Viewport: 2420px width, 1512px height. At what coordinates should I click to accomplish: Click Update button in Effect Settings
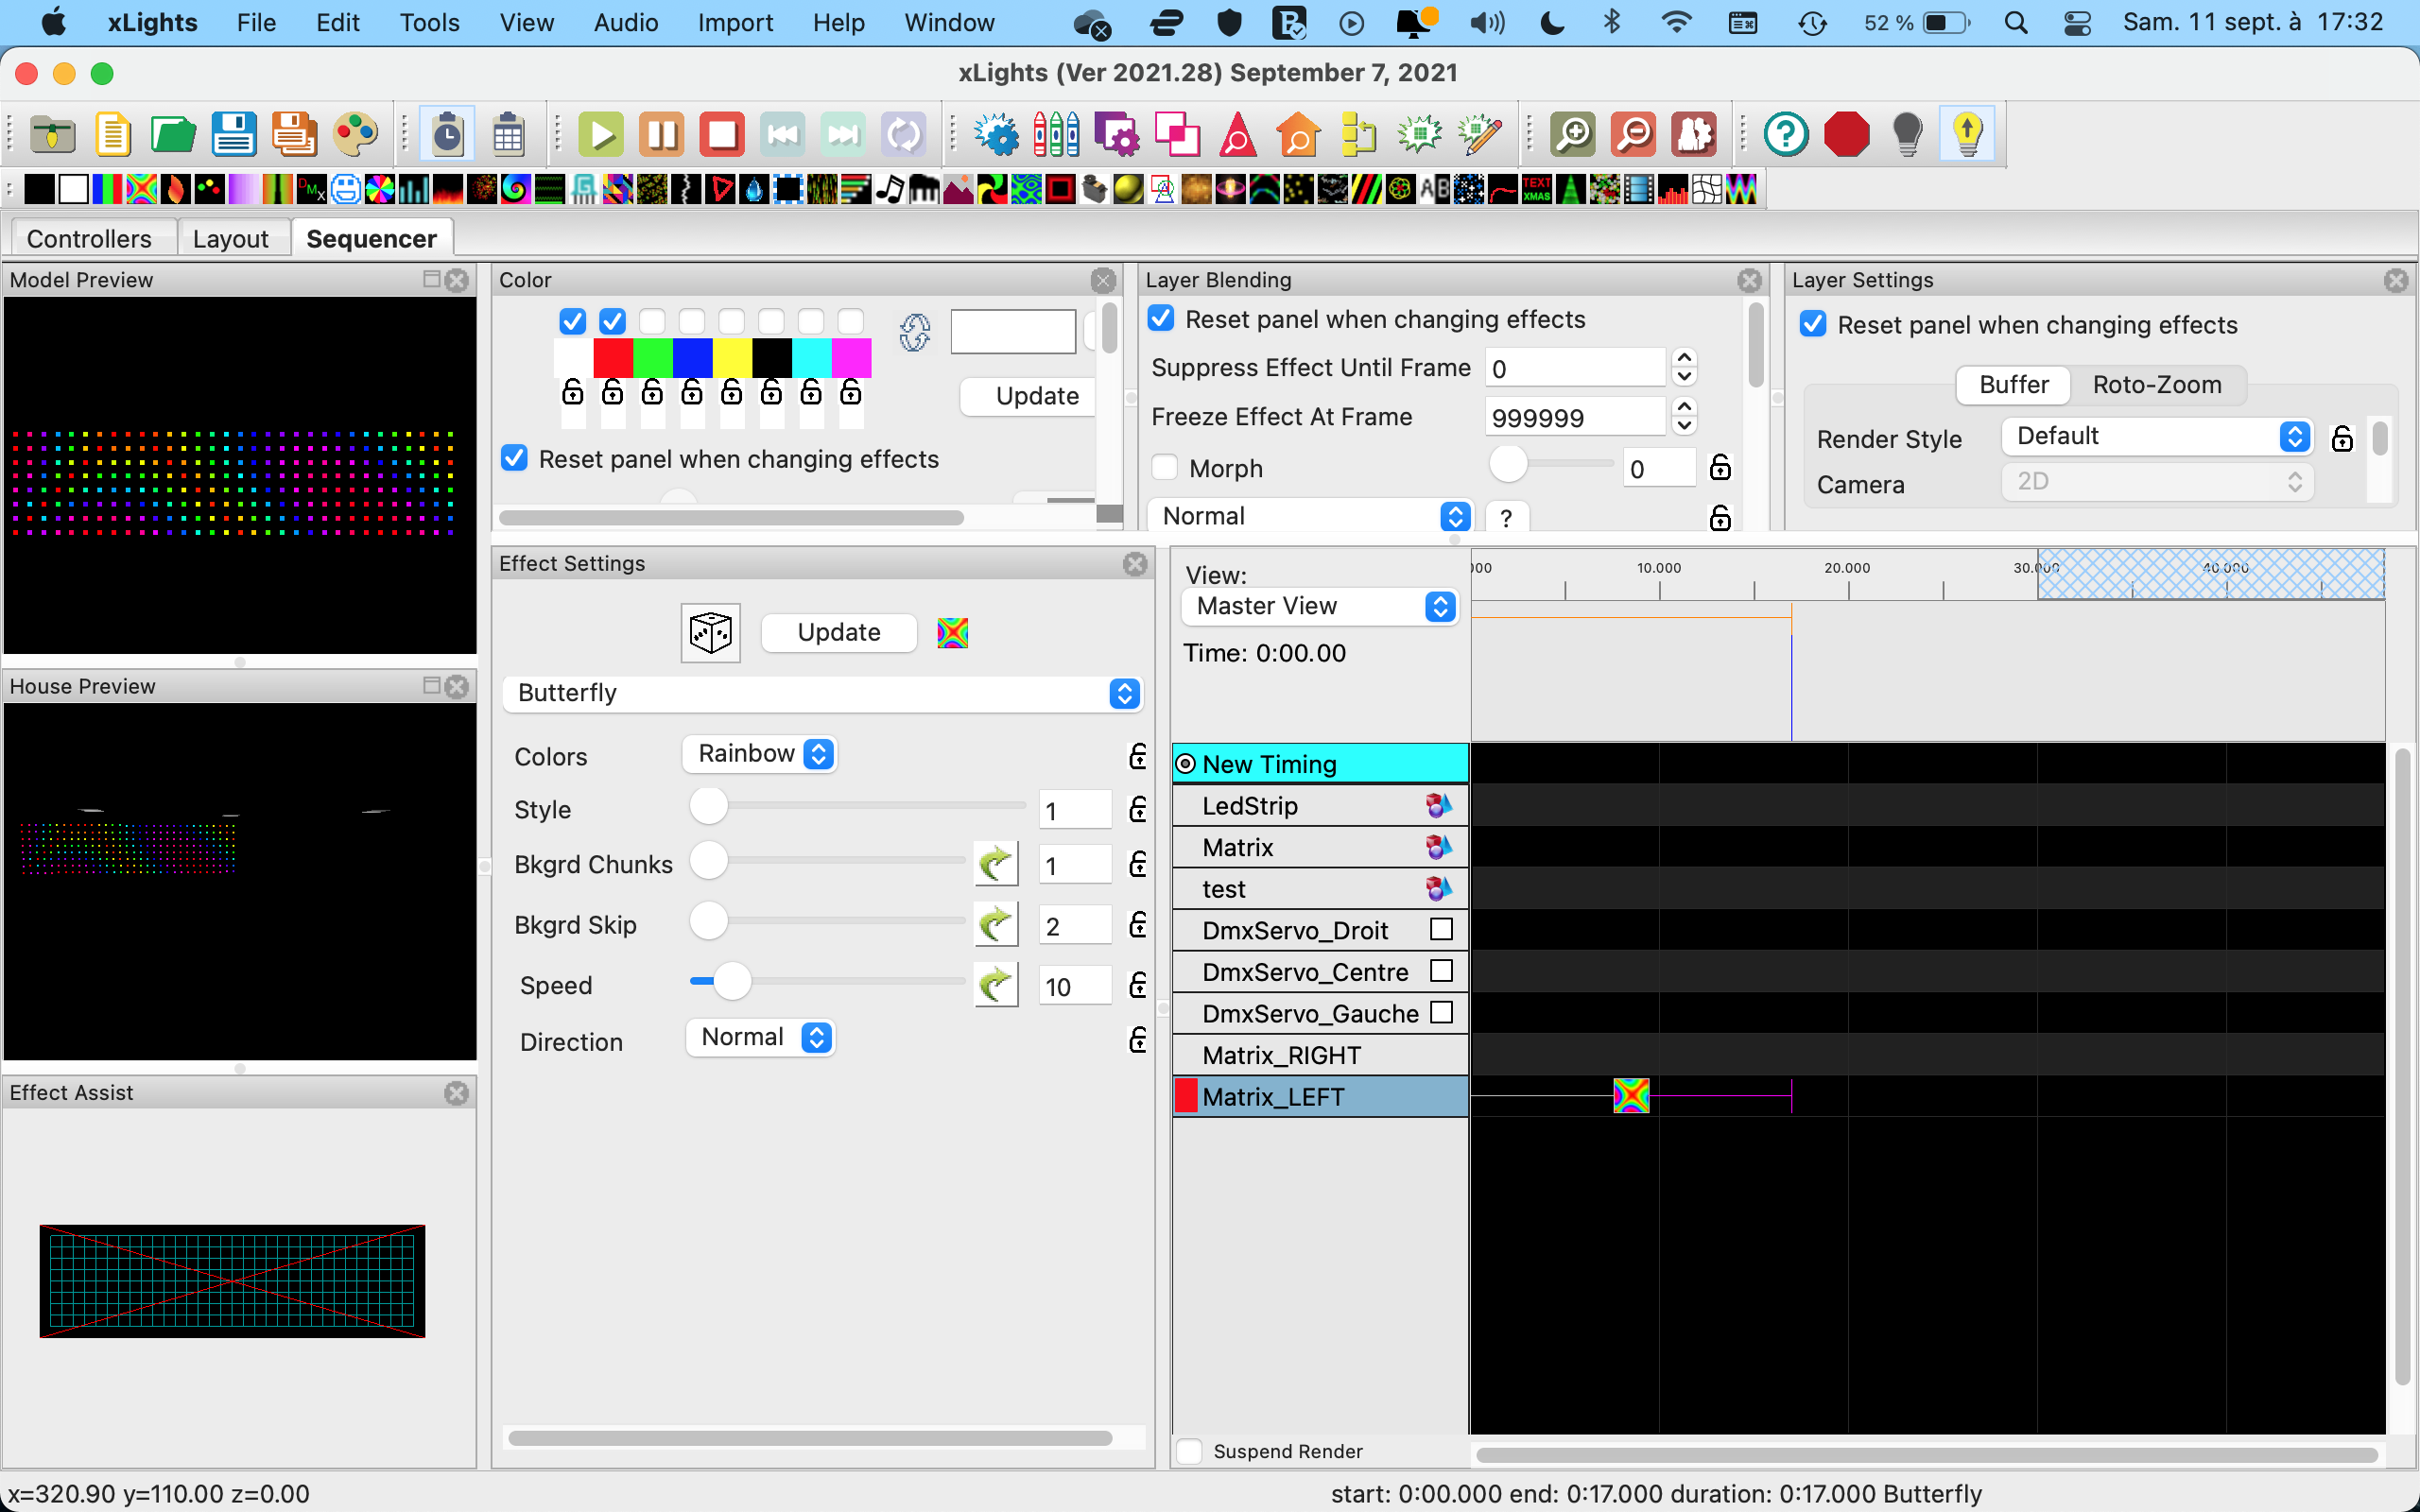point(838,633)
